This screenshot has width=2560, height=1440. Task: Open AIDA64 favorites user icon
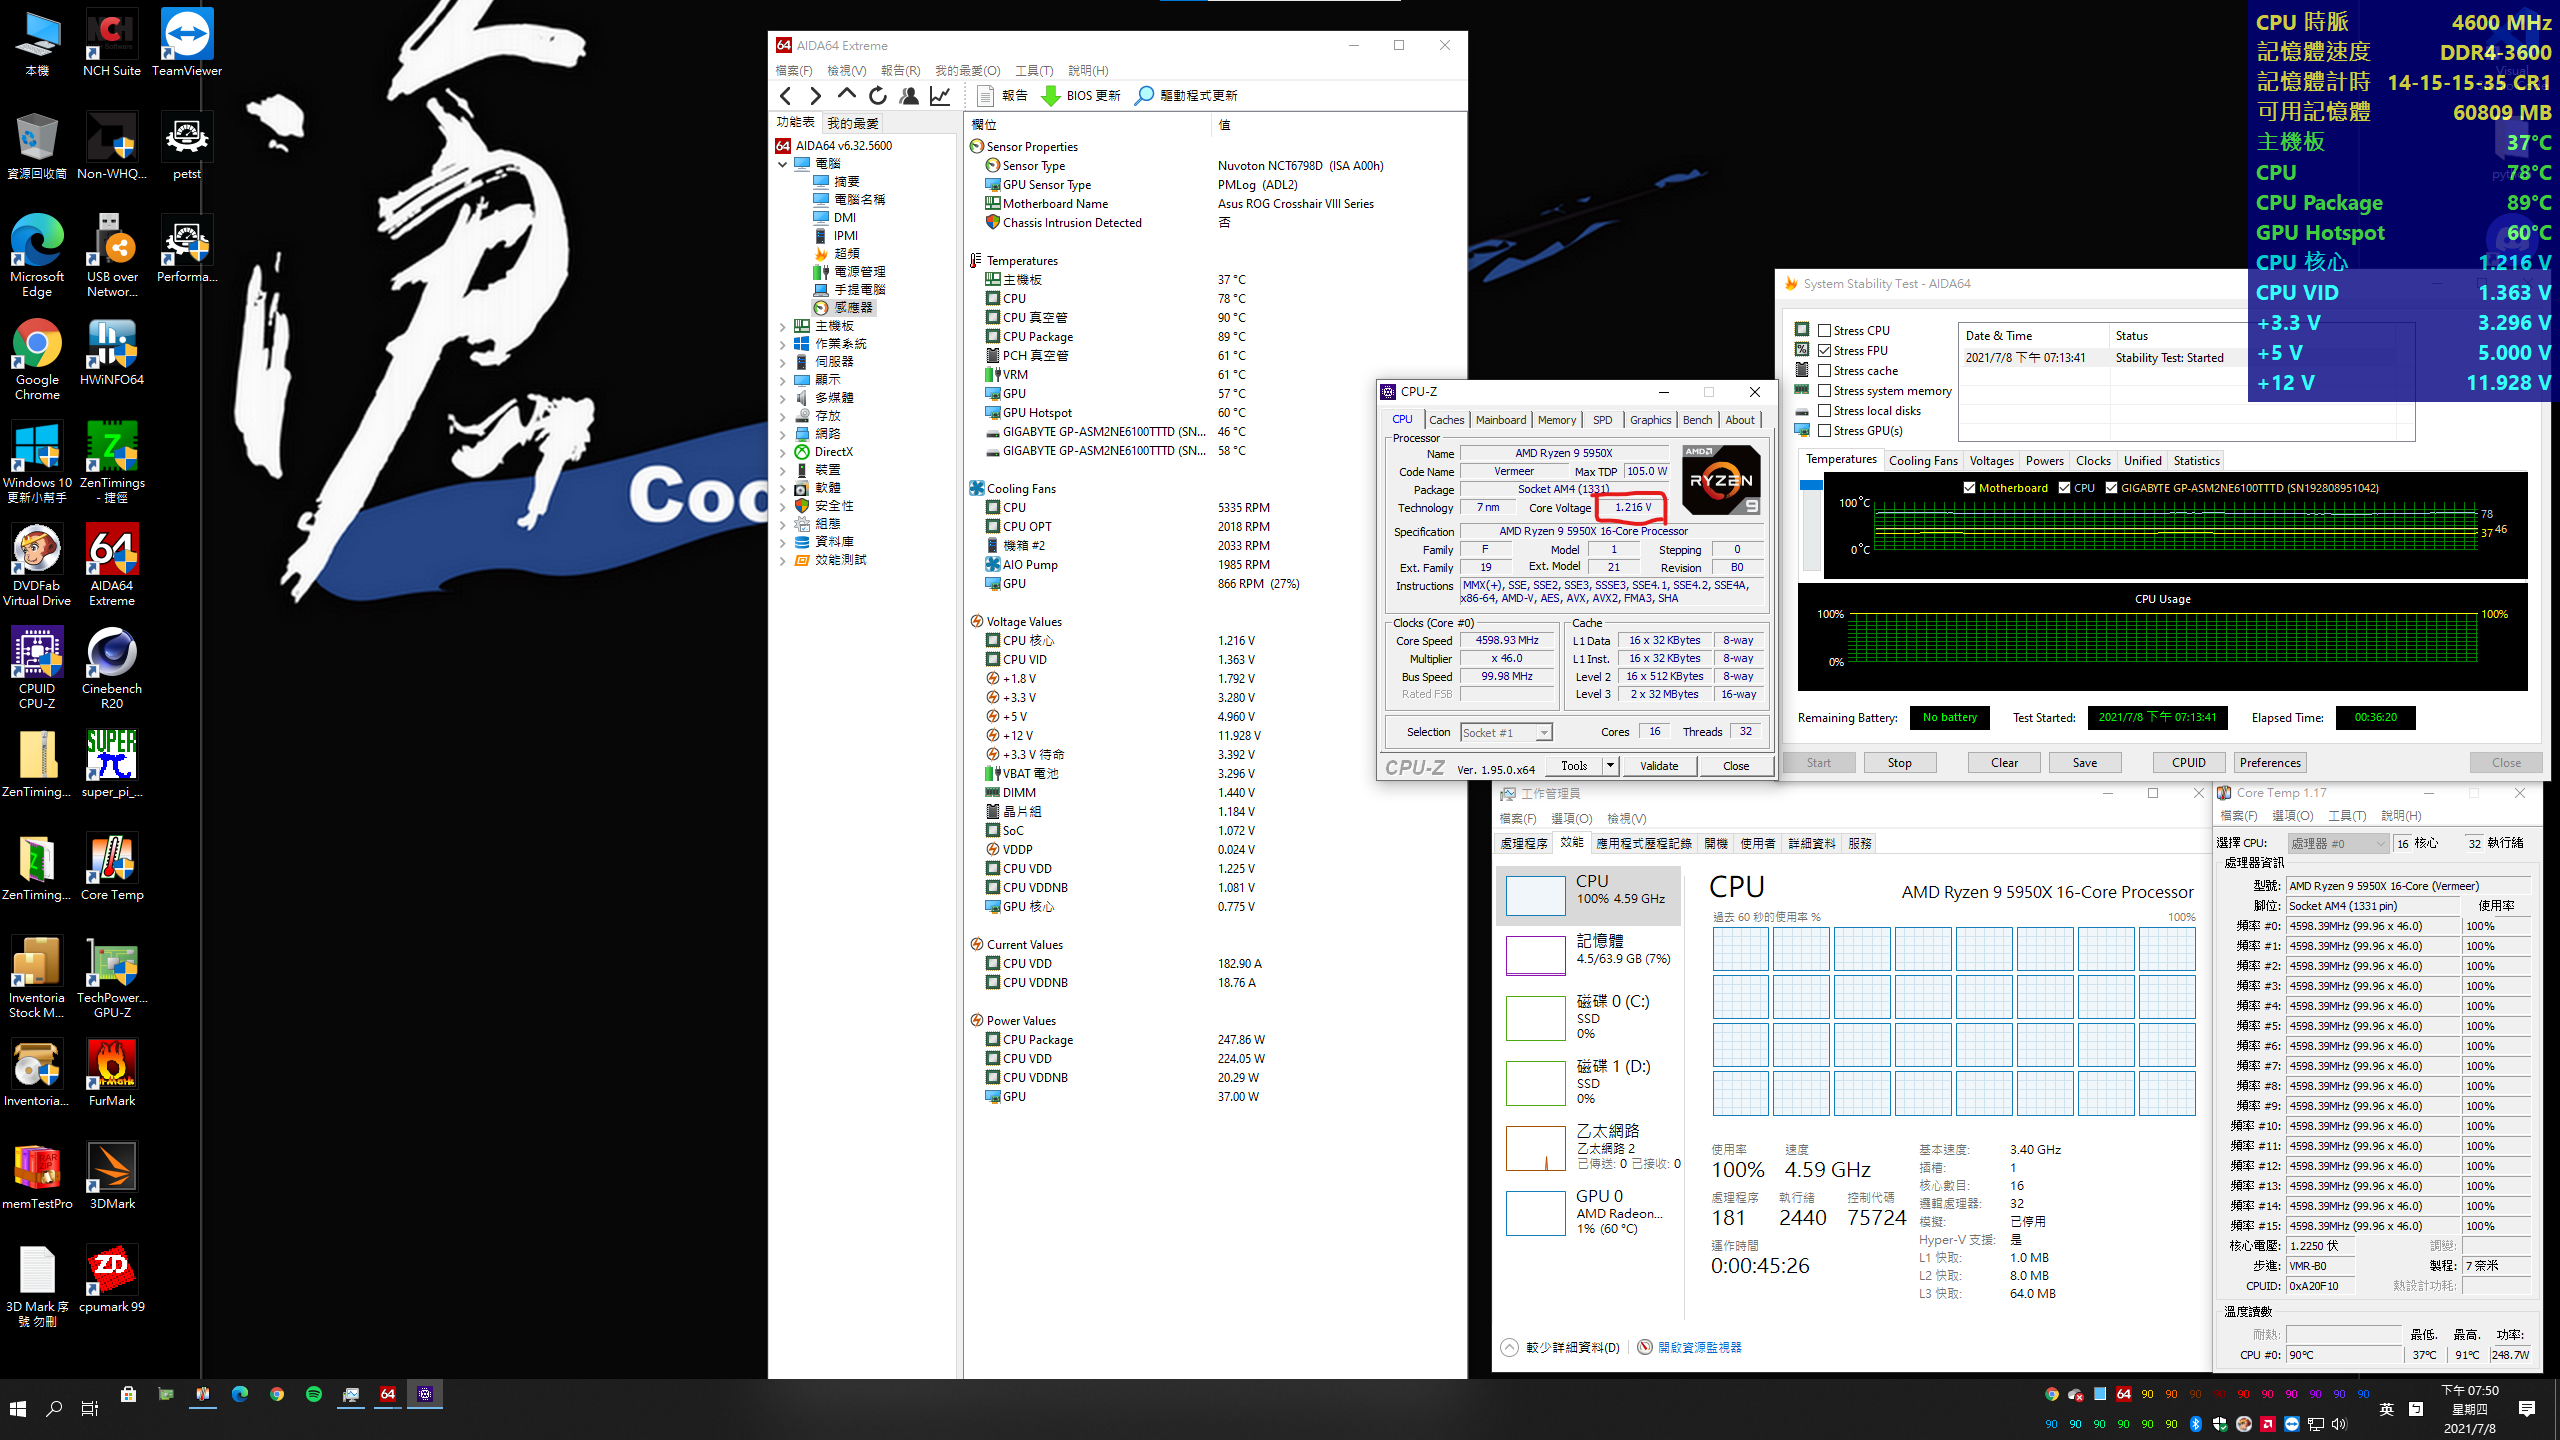coord(909,96)
